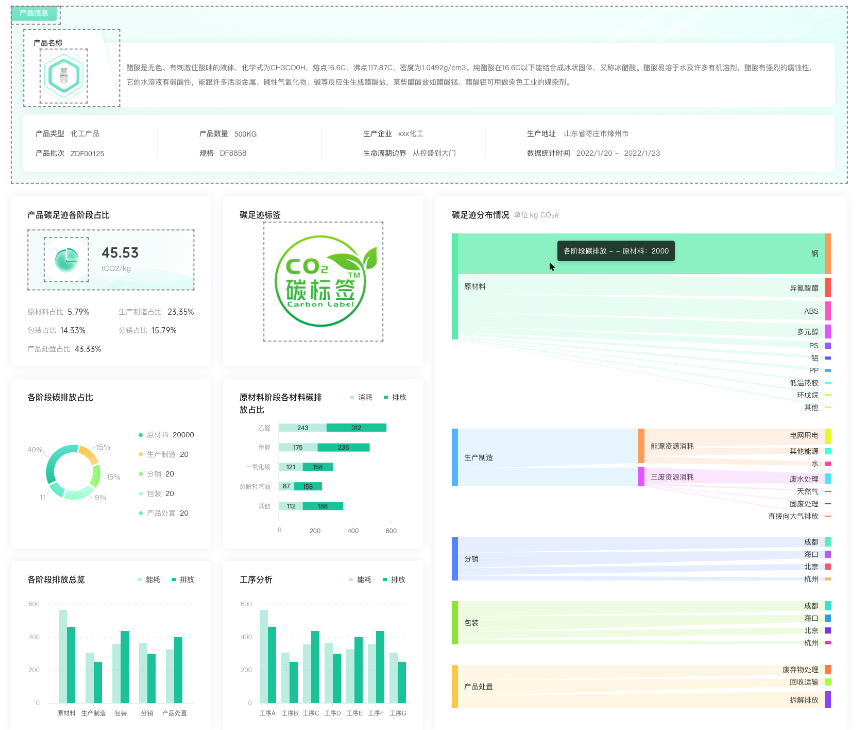Click the 乙醛 bar showing 312

[355, 427]
